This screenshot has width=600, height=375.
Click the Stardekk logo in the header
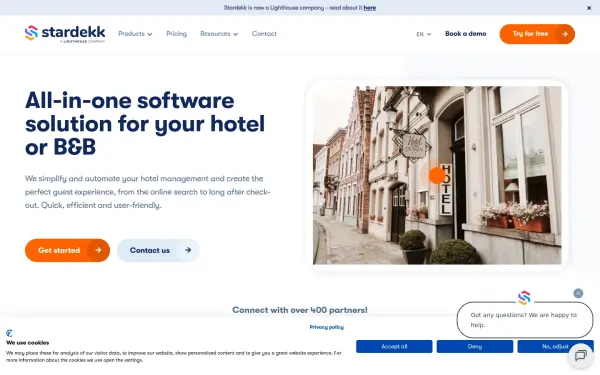[x=65, y=34]
